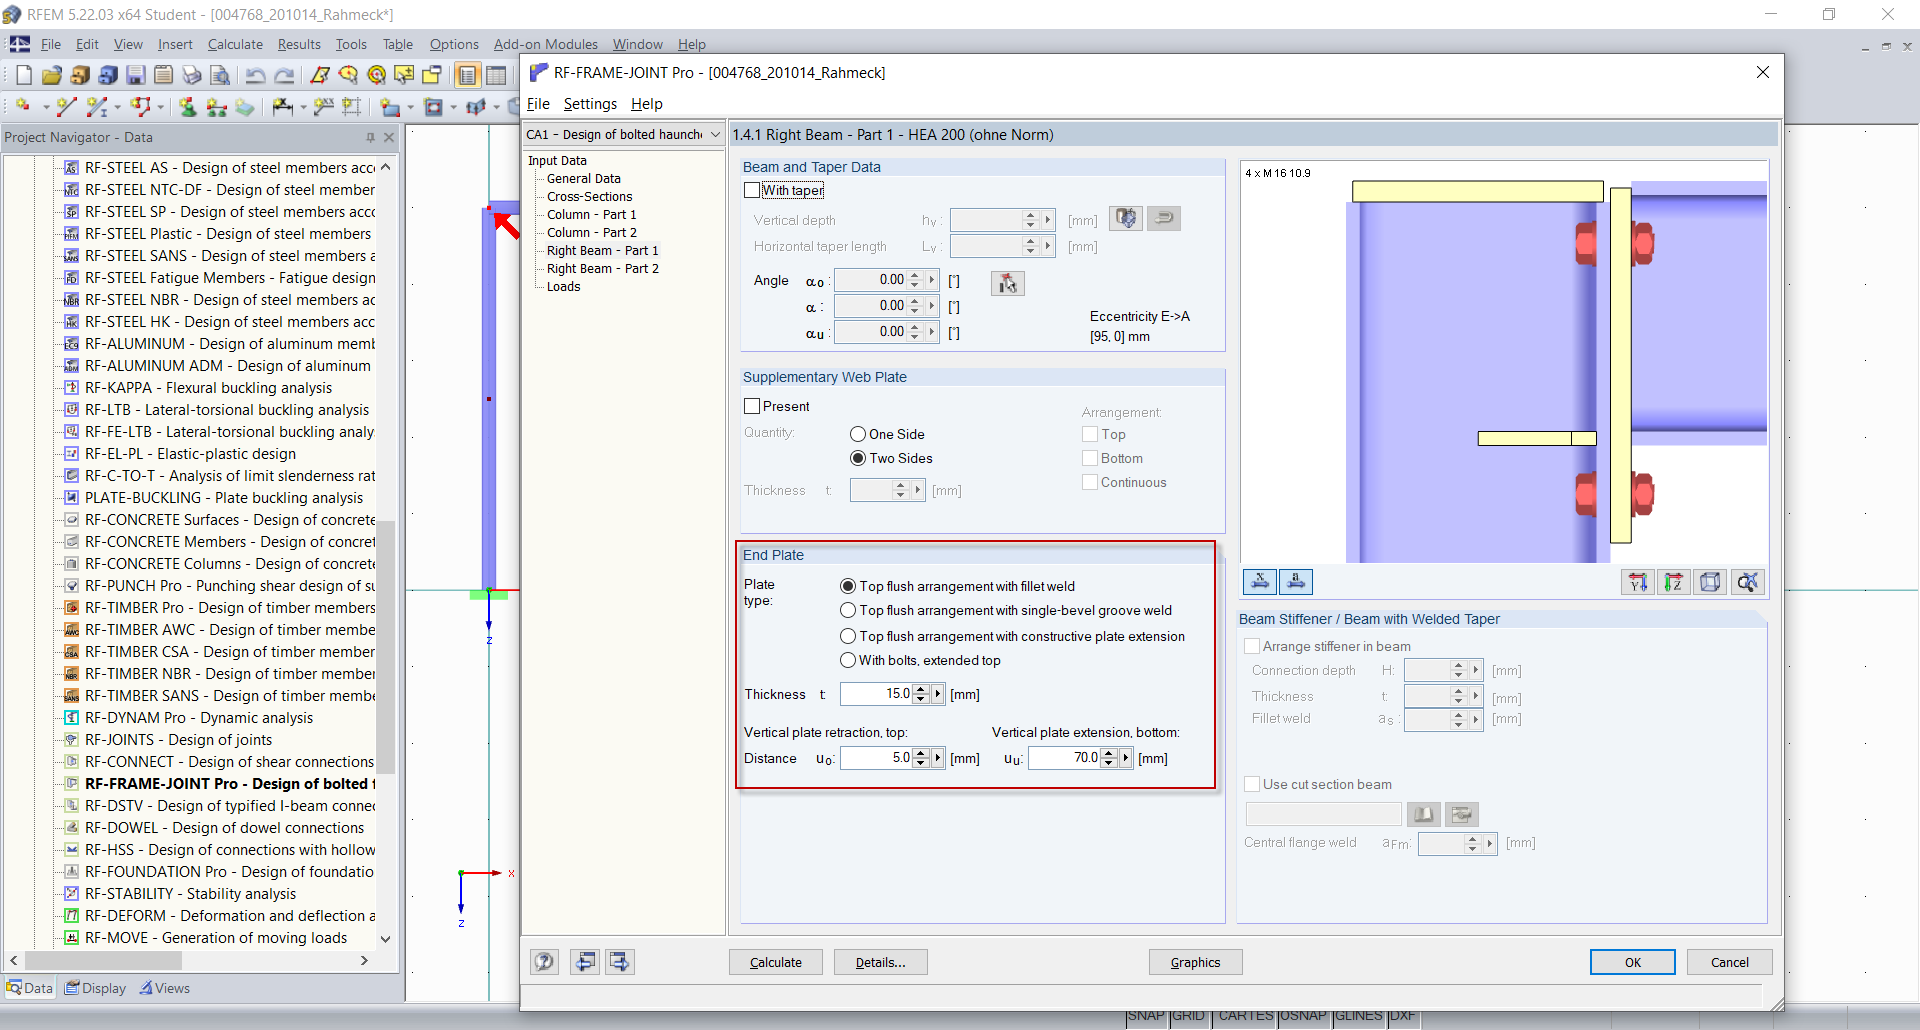
Task: Open the Distance uo value list arrow
Action: (938, 758)
